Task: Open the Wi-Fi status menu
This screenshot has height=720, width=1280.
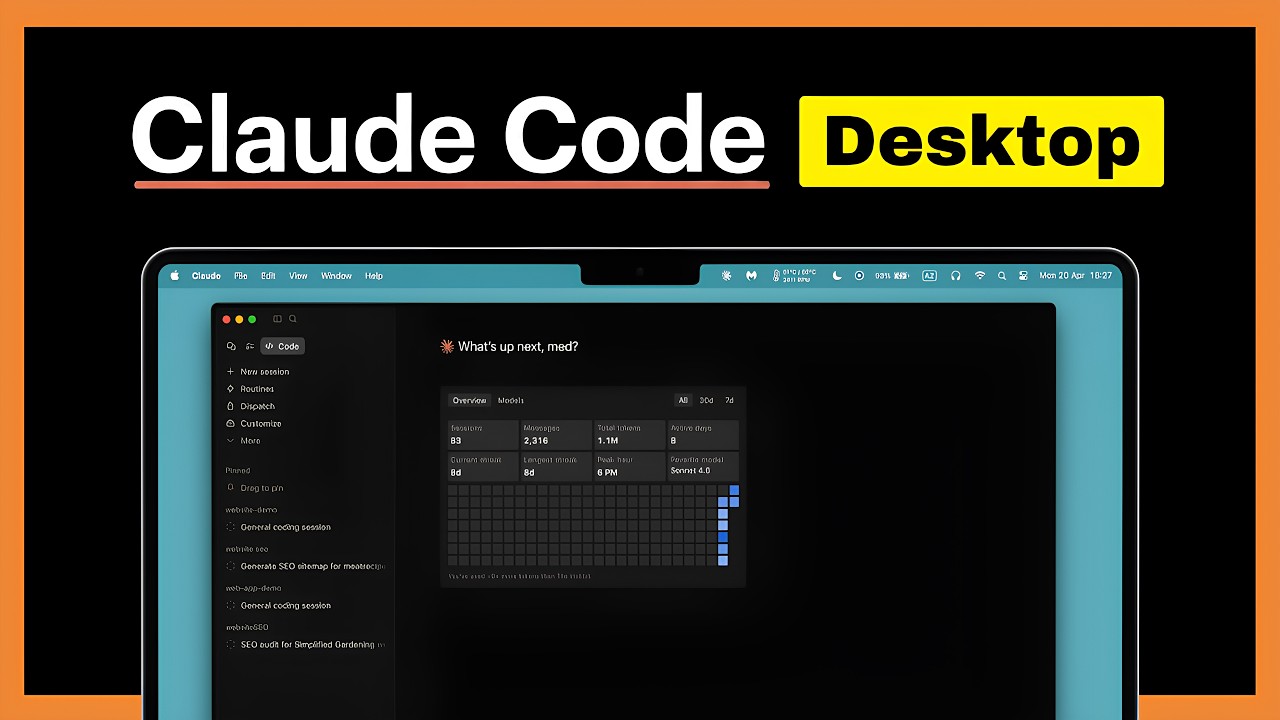Action: [980, 276]
